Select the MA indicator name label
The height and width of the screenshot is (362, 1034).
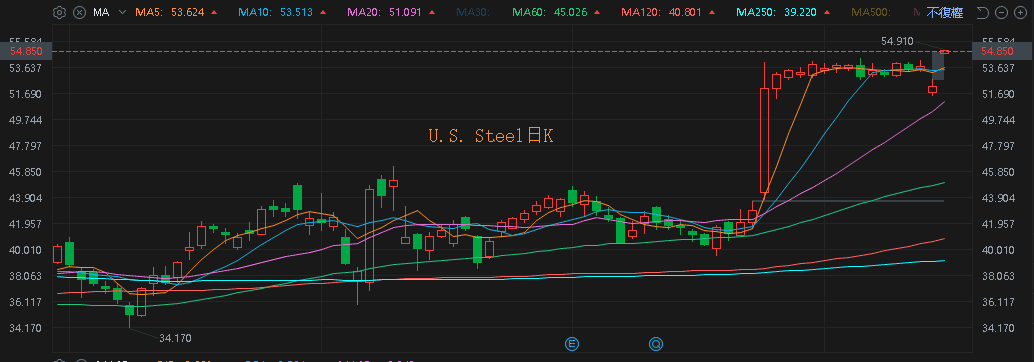[x=101, y=12]
